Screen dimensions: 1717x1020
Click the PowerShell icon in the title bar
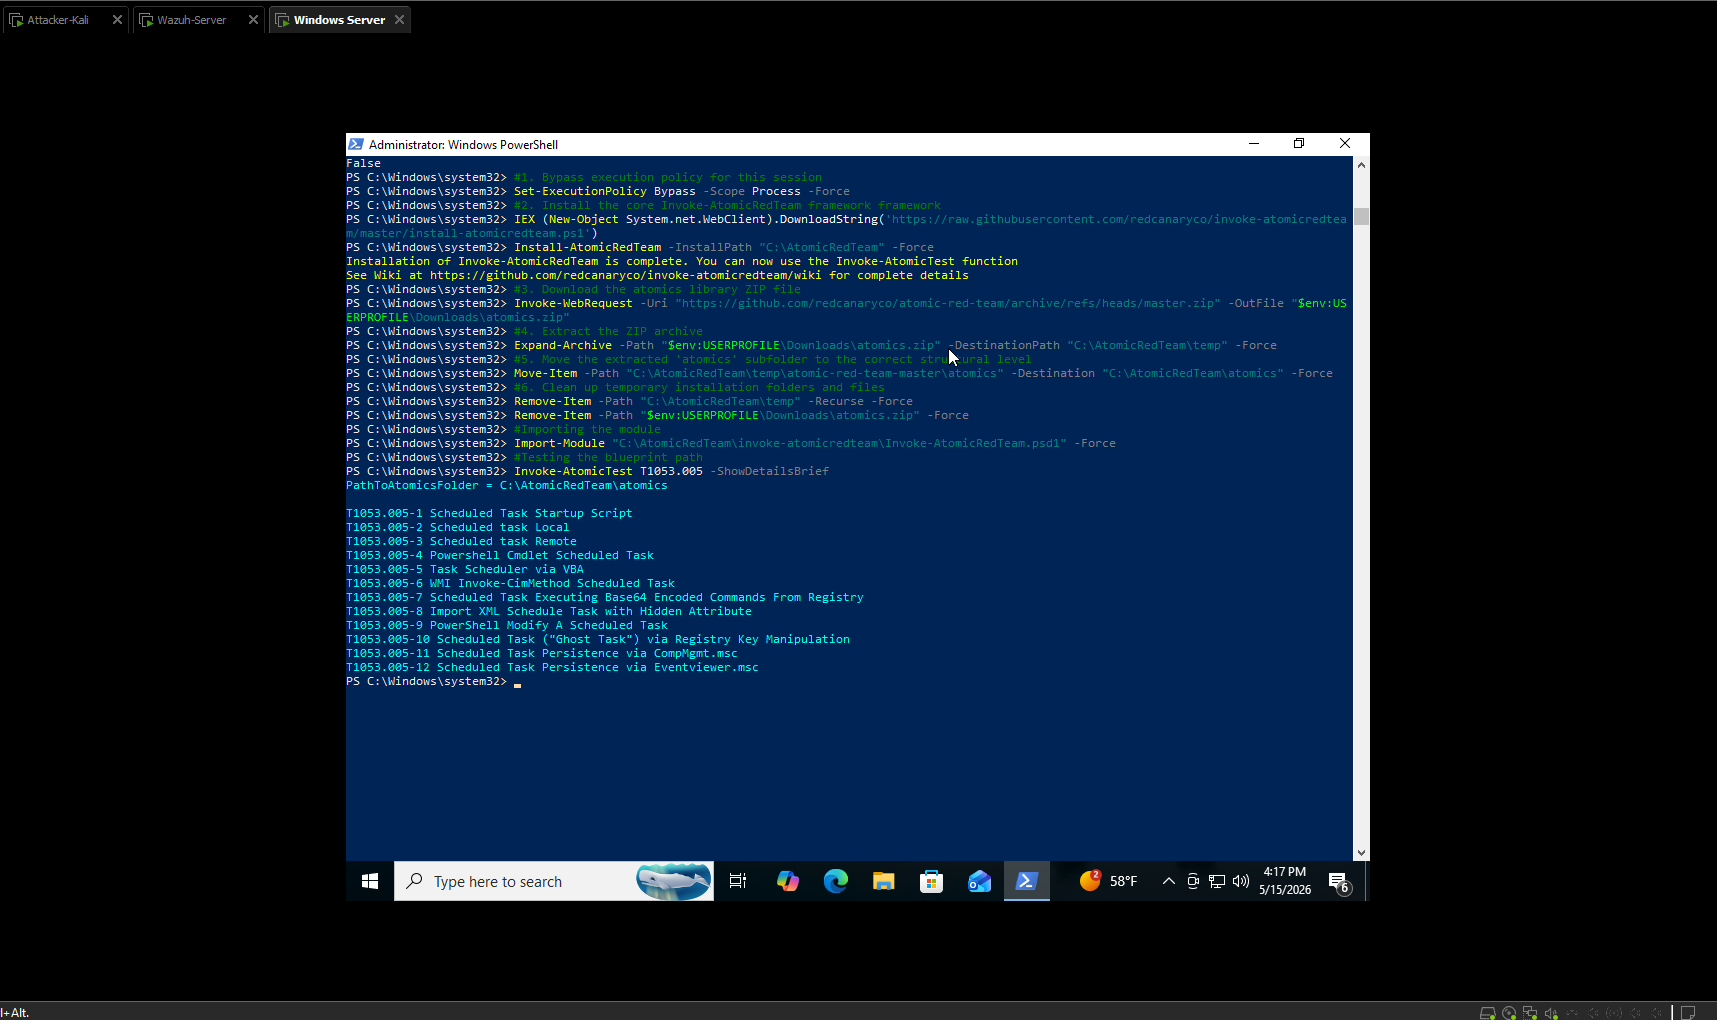coord(356,144)
